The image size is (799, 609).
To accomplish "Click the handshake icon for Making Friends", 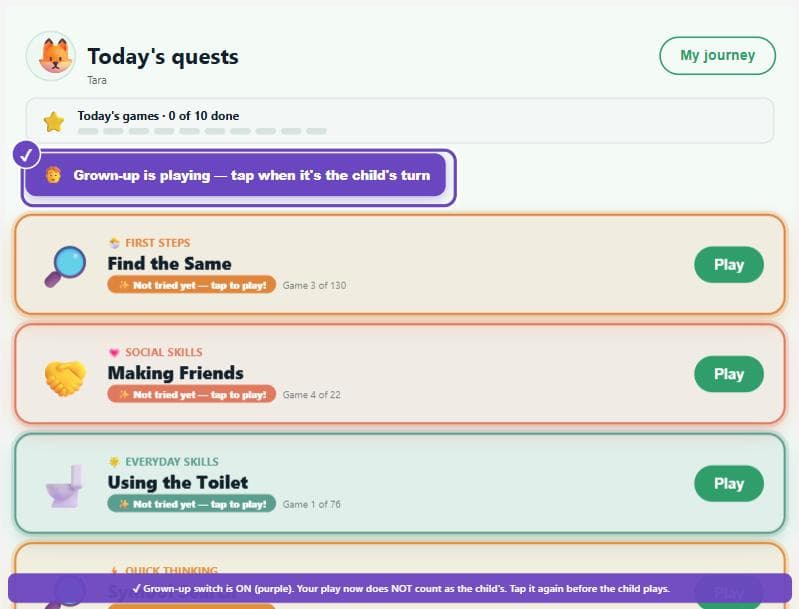I will (65, 378).
